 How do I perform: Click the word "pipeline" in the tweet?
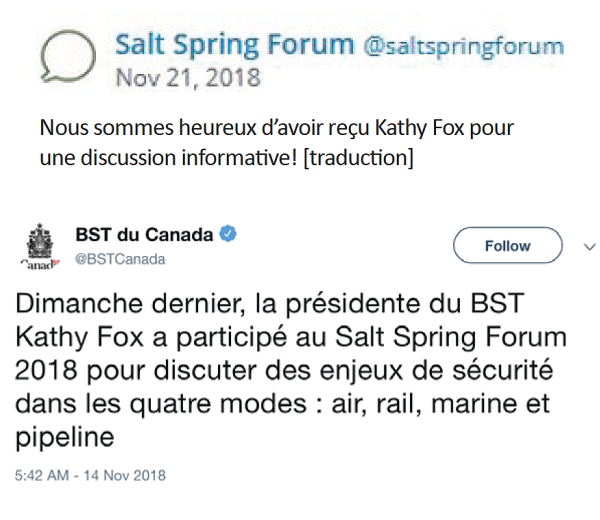click(x=62, y=438)
